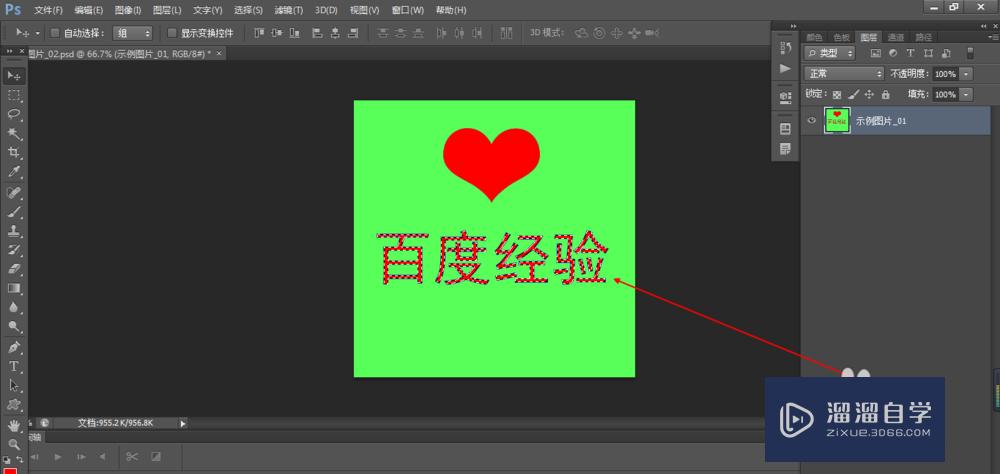Open the Properties panel icon in dock

click(x=786, y=130)
